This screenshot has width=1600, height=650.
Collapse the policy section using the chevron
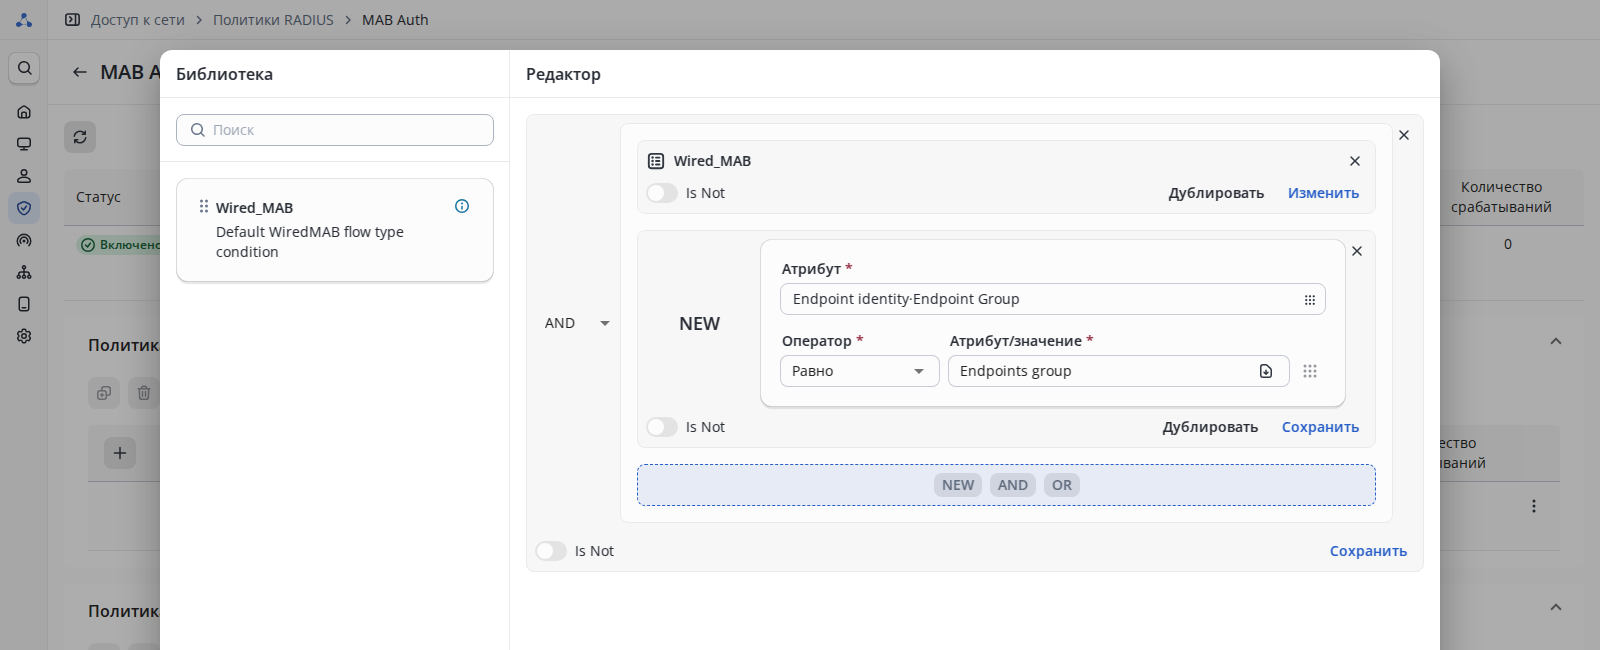pos(1555,341)
